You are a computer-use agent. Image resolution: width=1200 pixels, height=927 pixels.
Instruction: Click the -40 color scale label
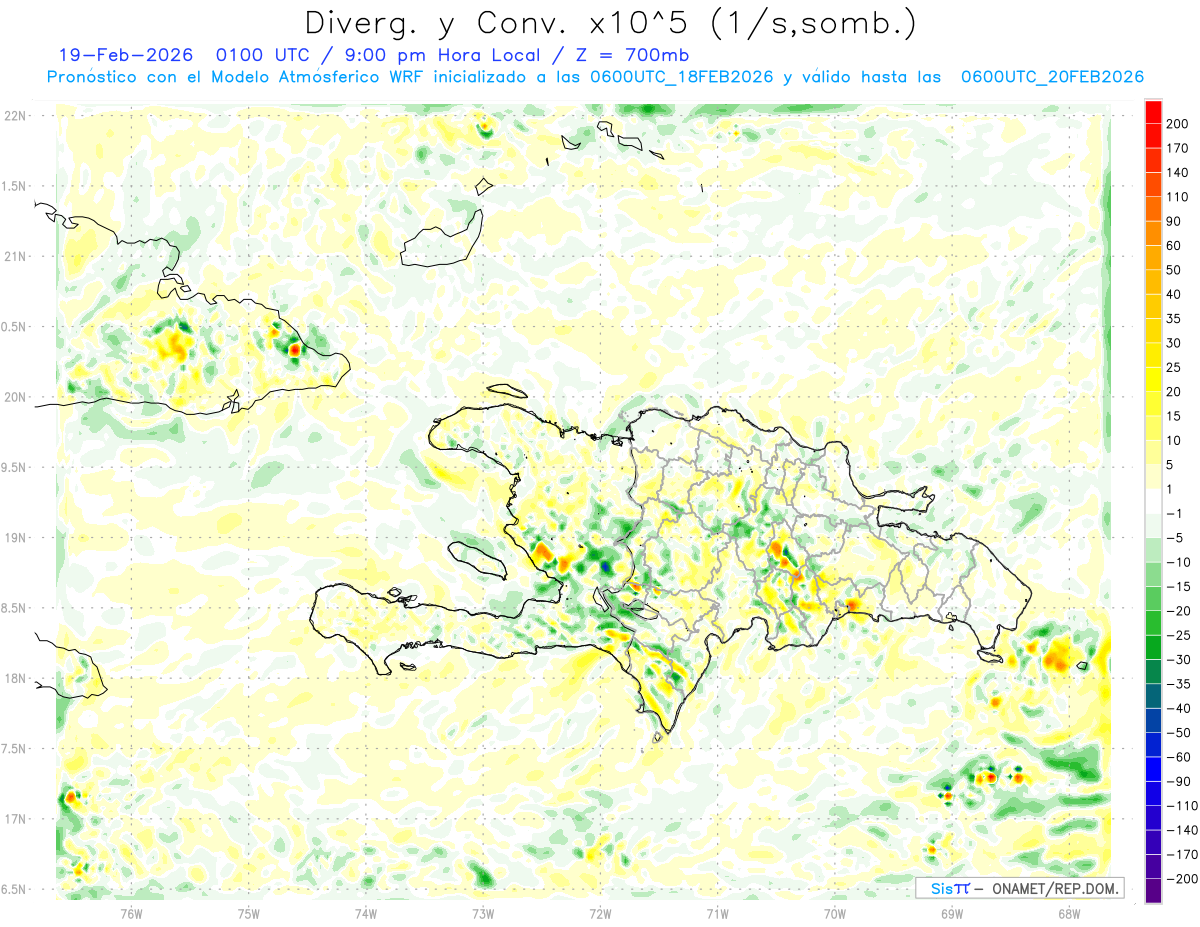pyautogui.click(x=1178, y=708)
